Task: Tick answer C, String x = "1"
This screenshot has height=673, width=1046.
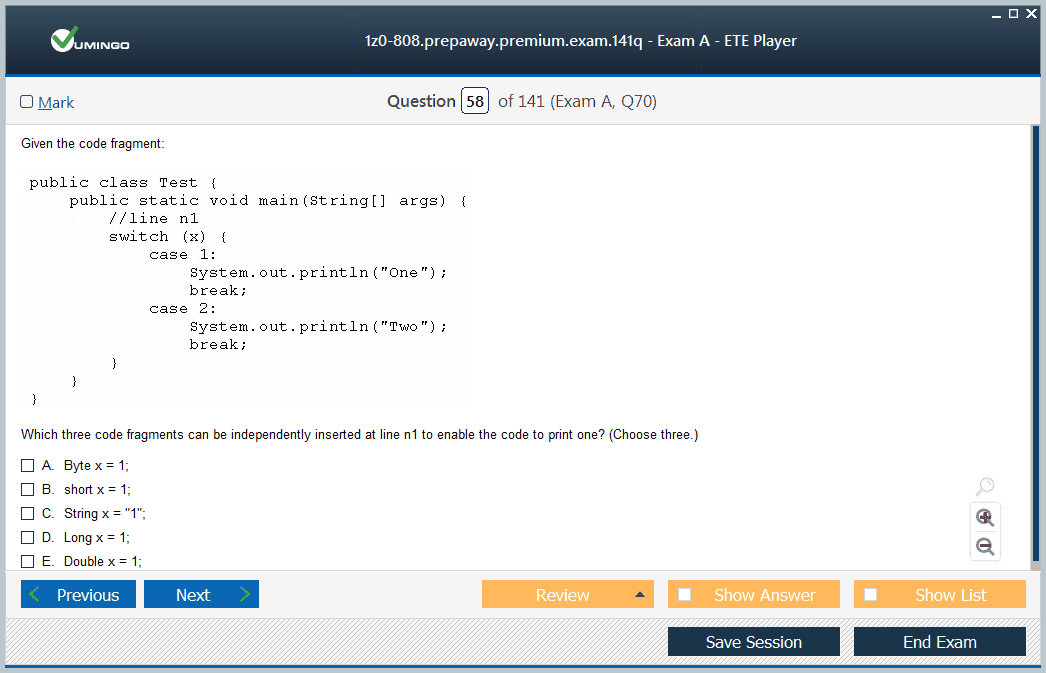Action: [x=28, y=514]
